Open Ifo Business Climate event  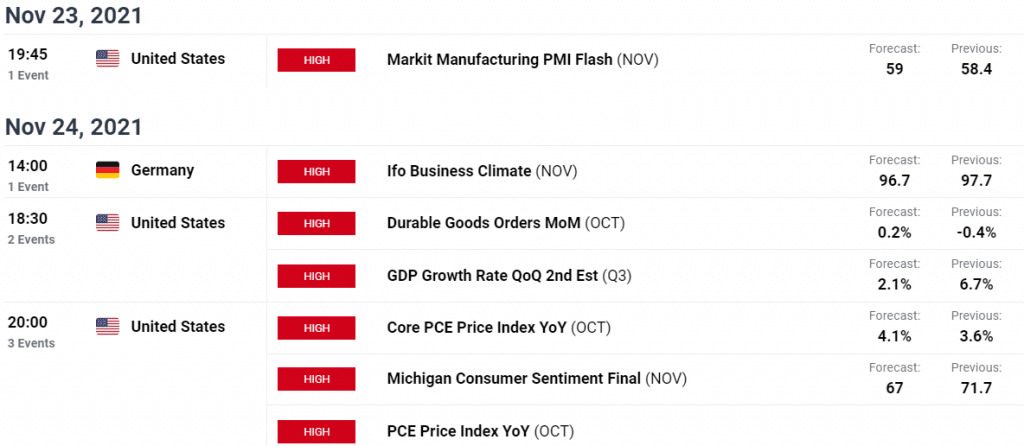pyautogui.click(x=482, y=171)
